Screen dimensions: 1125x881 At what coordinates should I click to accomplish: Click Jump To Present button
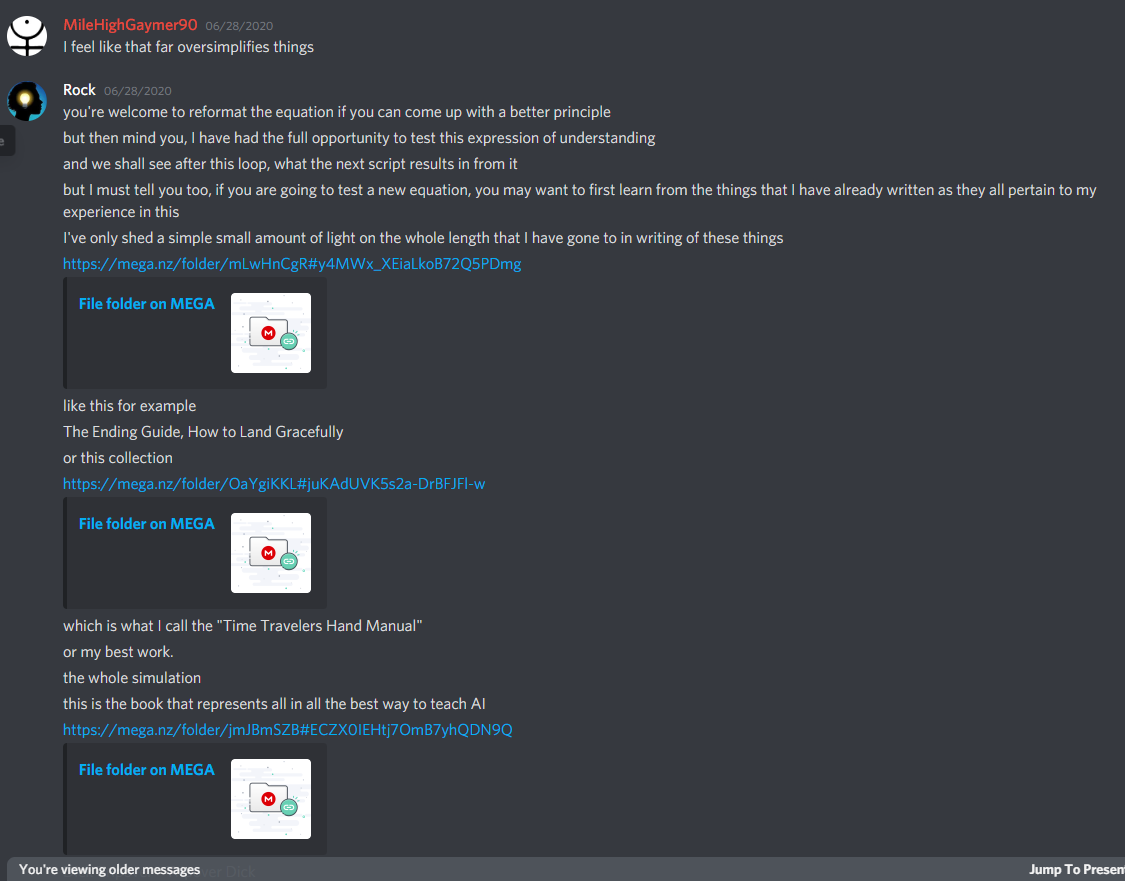click(x=1076, y=870)
